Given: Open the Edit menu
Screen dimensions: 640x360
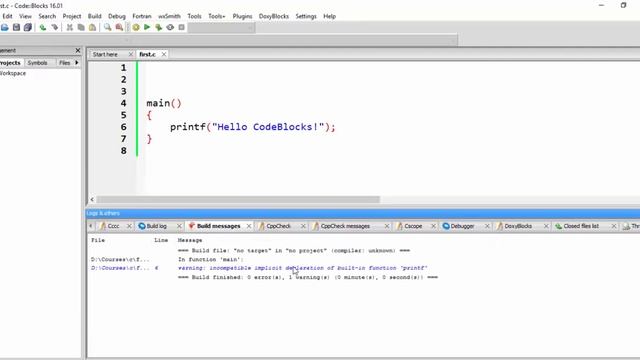Looking at the screenshot, I should [x=7, y=16].
